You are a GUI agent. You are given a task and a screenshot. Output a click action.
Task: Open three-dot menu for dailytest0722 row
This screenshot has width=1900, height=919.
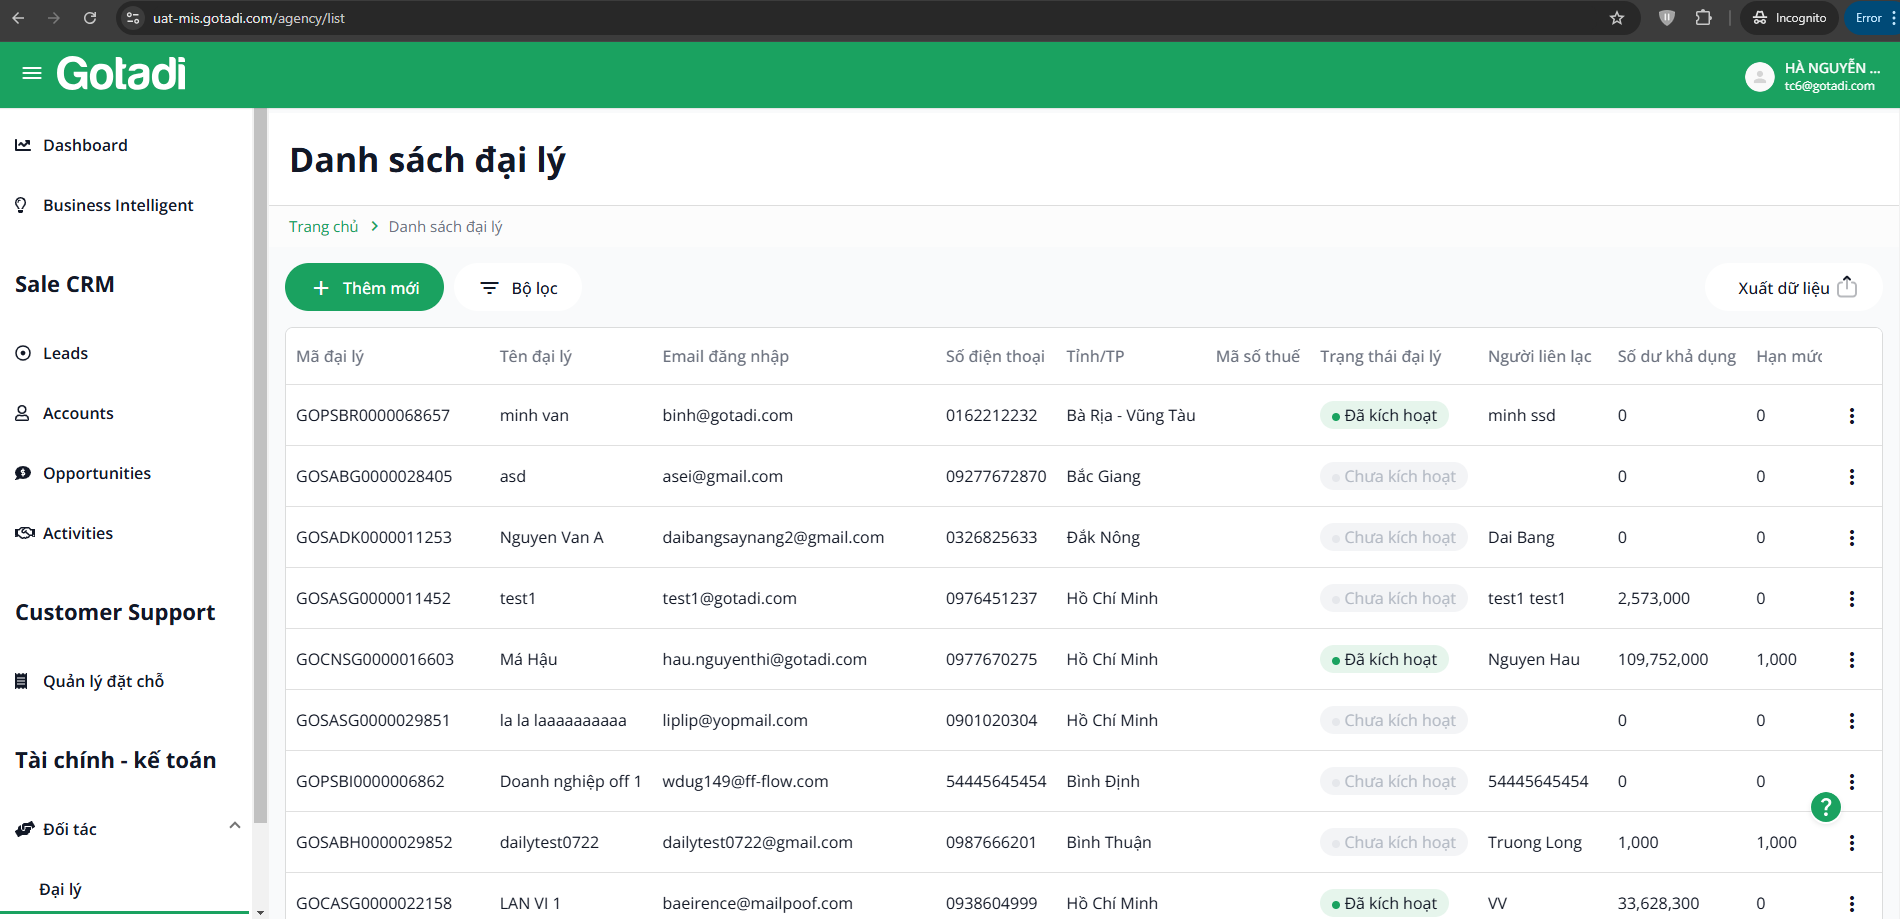[1851, 843]
